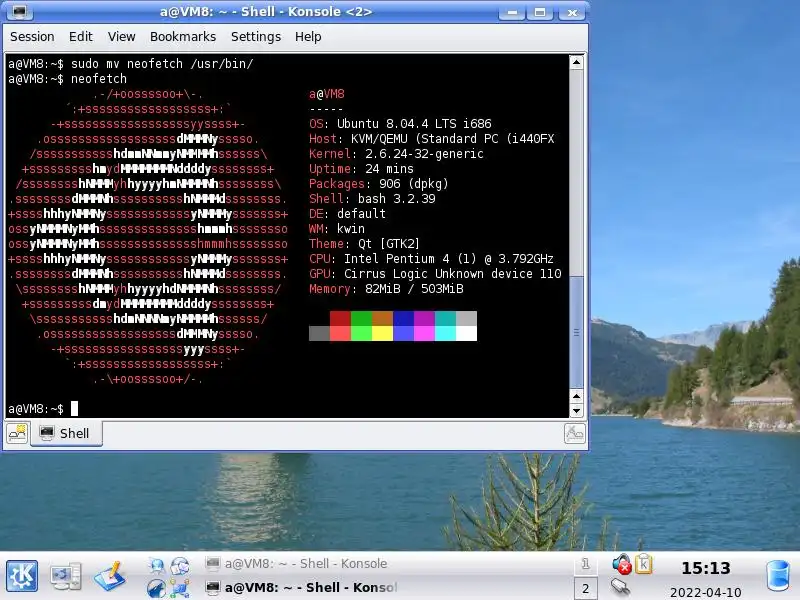The height and width of the screenshot is (600, 800).
Task: Click the white color block
Action: (x=466, y=333)
